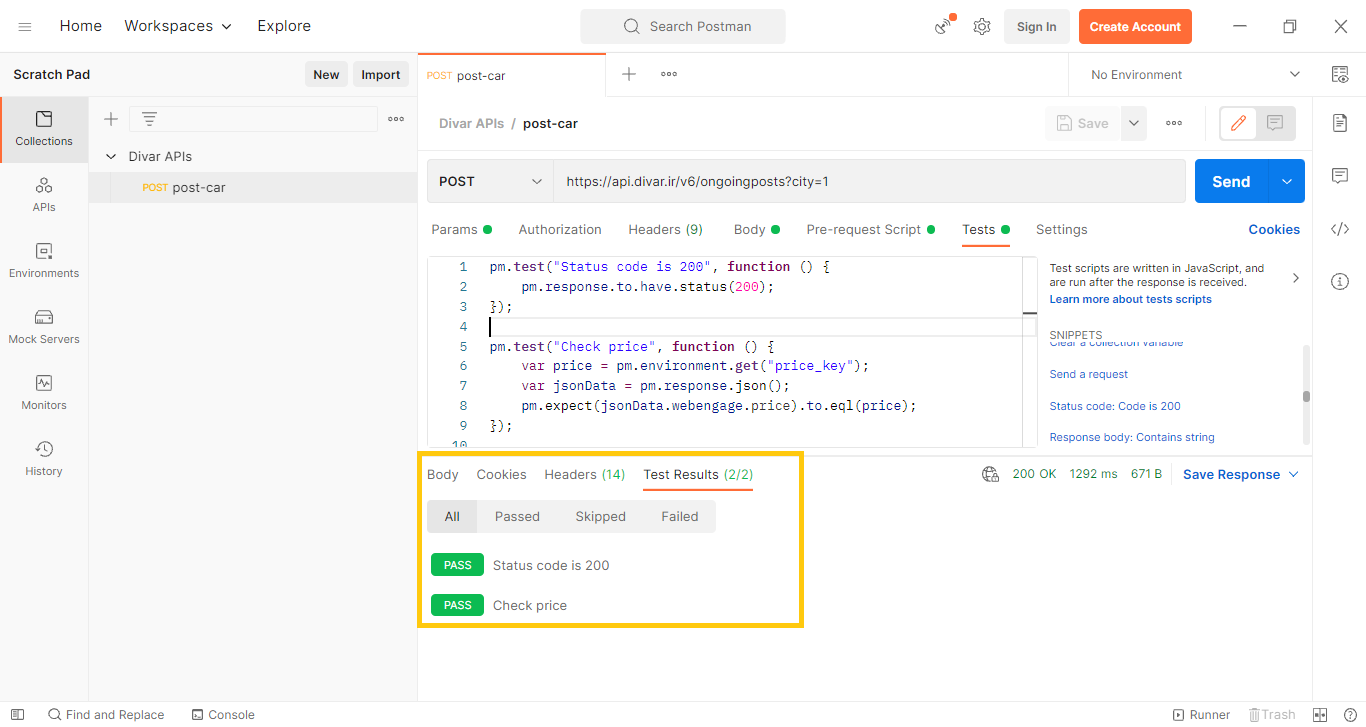Open the Console
This screenshot has width=1366, height=727.
tap(223, 714)
